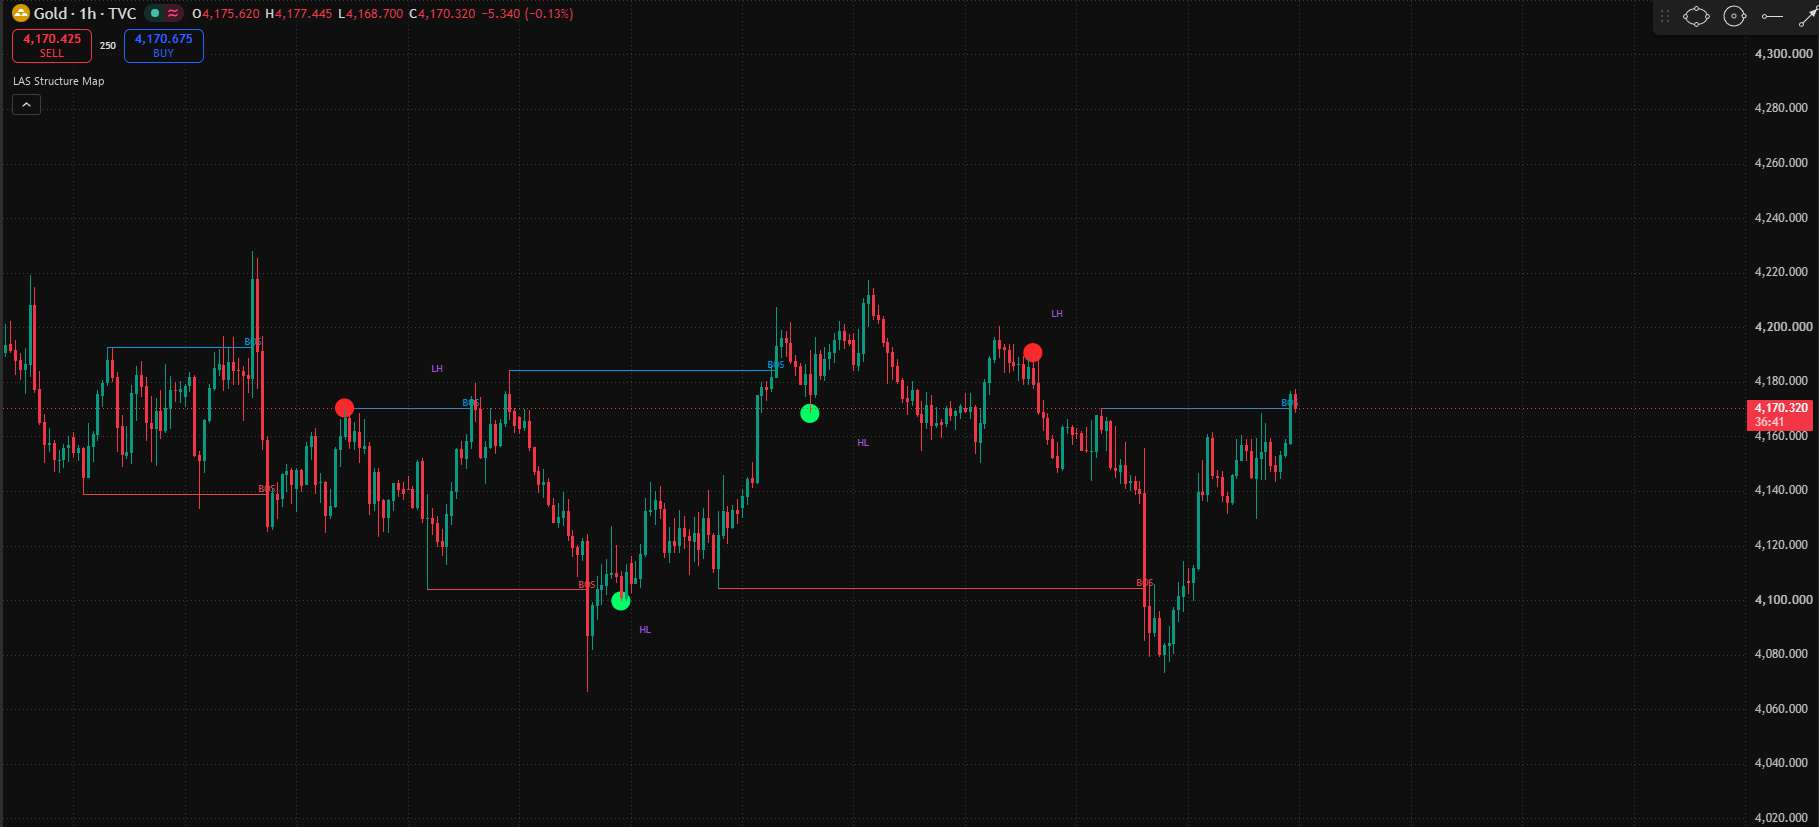Image resolution: width=1819 pixels, height=827 pixels.
Task: Select the LAS Structure Map indicator label
Action: (58, 81)
